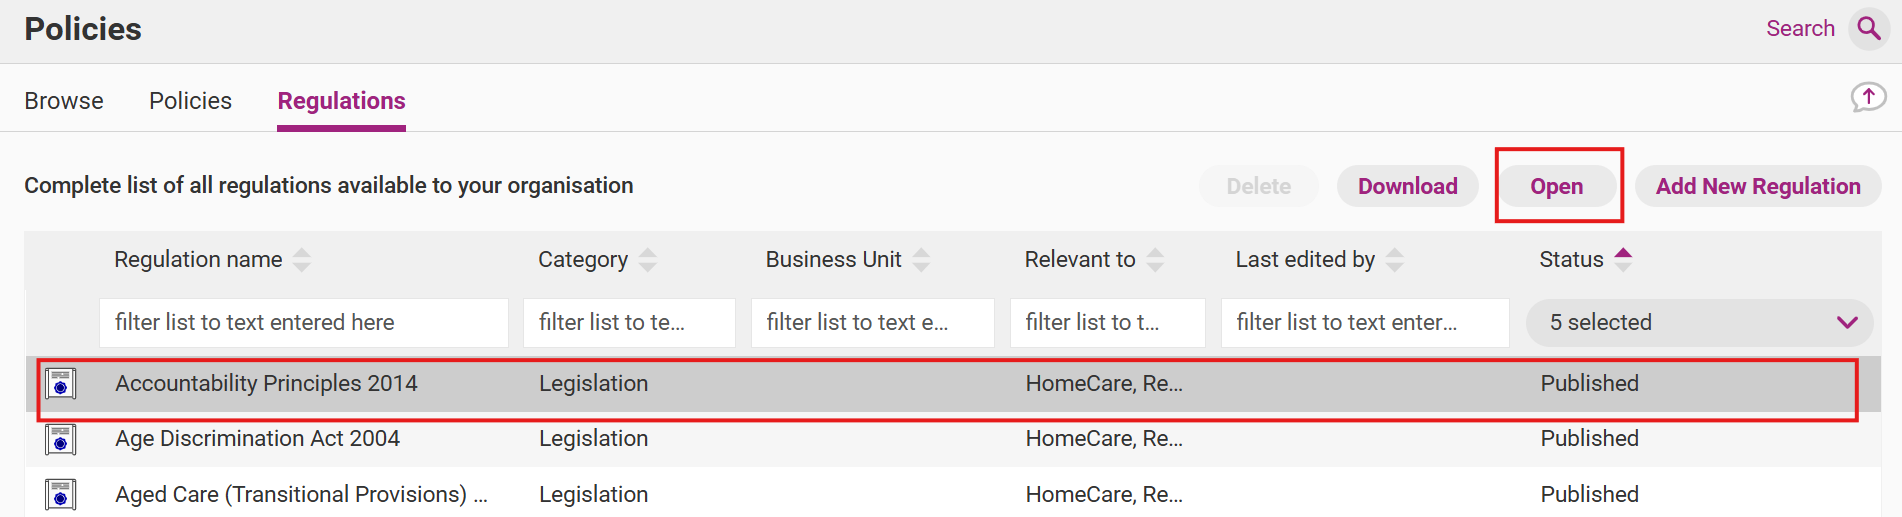
Task: Sort by Relevant to column arrows
Action: click(1155, 260)
